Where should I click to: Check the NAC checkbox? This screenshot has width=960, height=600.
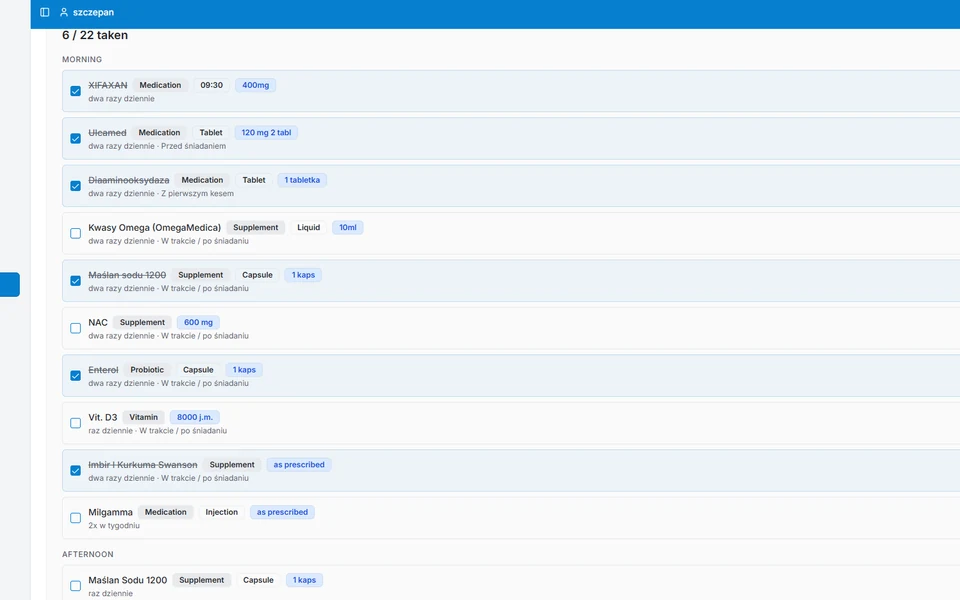tap(75, 328)
